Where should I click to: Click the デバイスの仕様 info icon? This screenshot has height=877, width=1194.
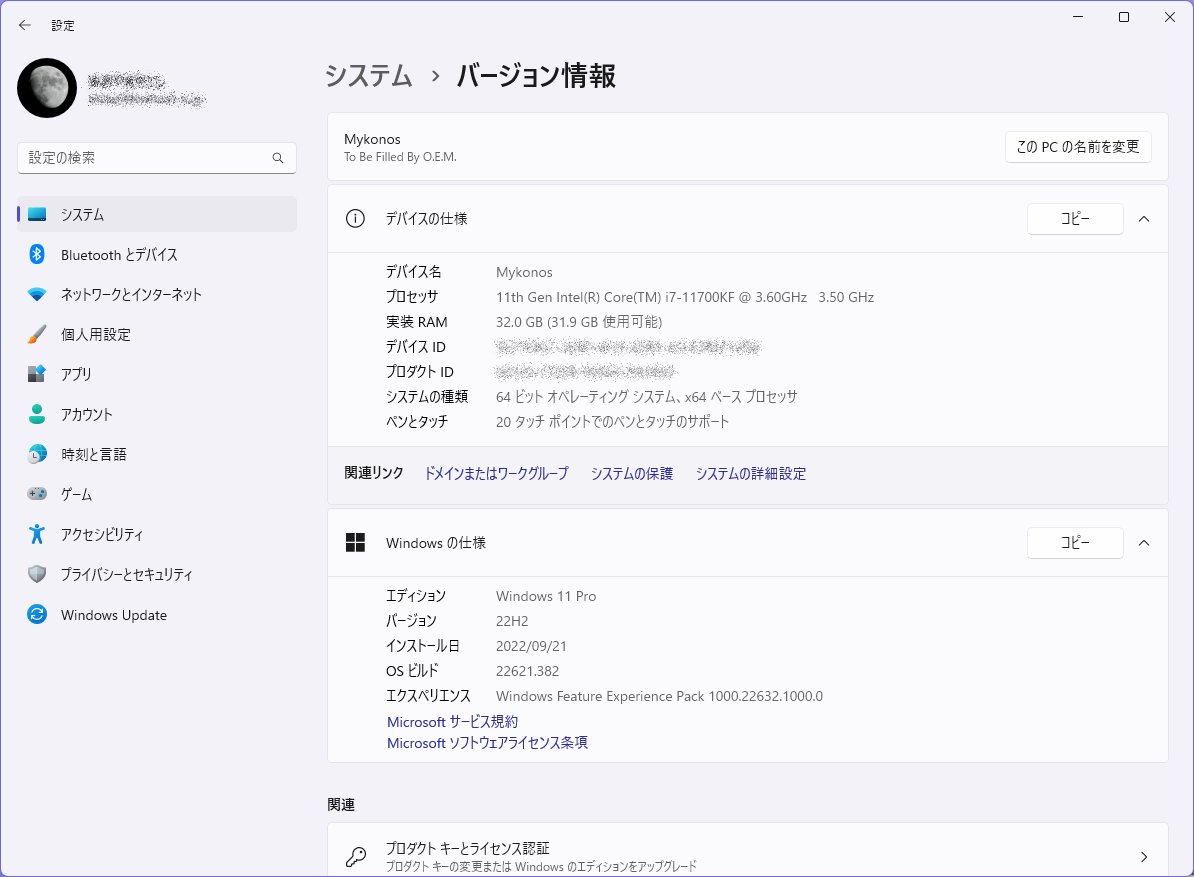[x=355, y=219]
